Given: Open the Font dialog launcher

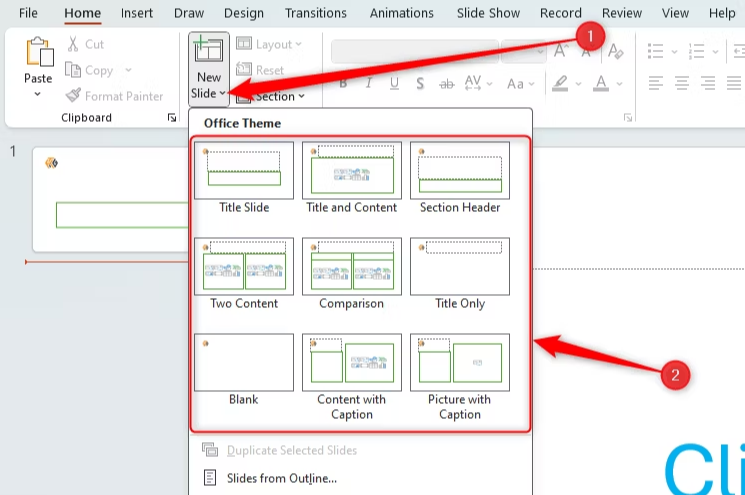Looking at the screenshot, I should [628, 117].
